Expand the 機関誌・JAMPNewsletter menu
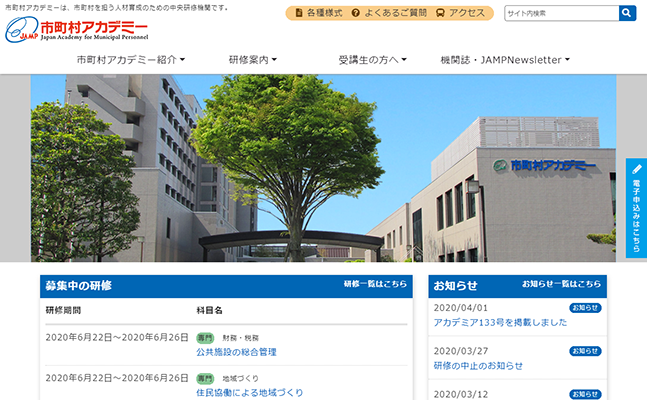647x400 pixels. click(505, 60)
